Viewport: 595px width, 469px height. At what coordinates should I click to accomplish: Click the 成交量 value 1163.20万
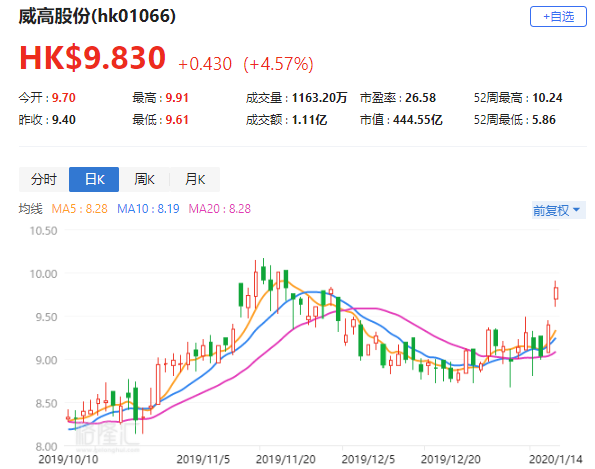tap(319, 98)
